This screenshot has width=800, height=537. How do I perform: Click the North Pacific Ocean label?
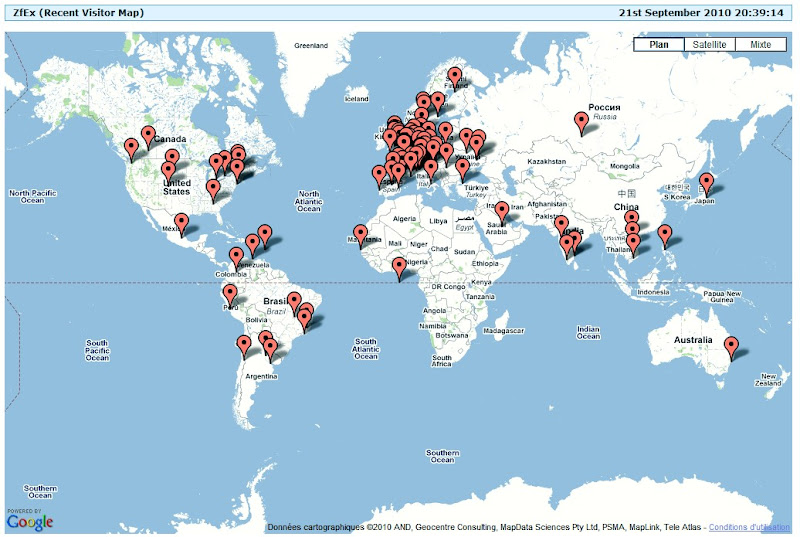tap(33, 196)
